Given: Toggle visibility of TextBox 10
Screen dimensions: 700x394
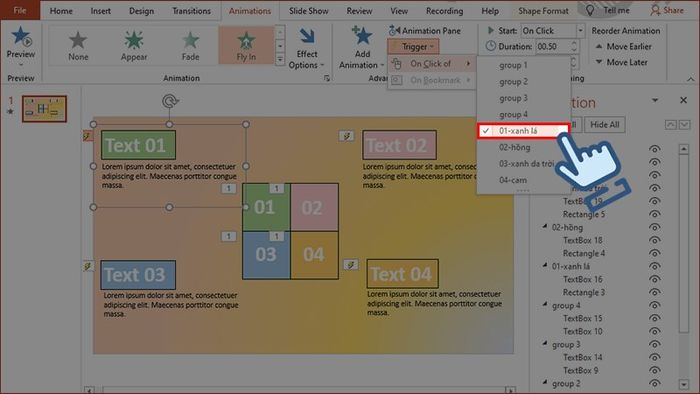Looking at the screenshot, I should coord(654,331).
